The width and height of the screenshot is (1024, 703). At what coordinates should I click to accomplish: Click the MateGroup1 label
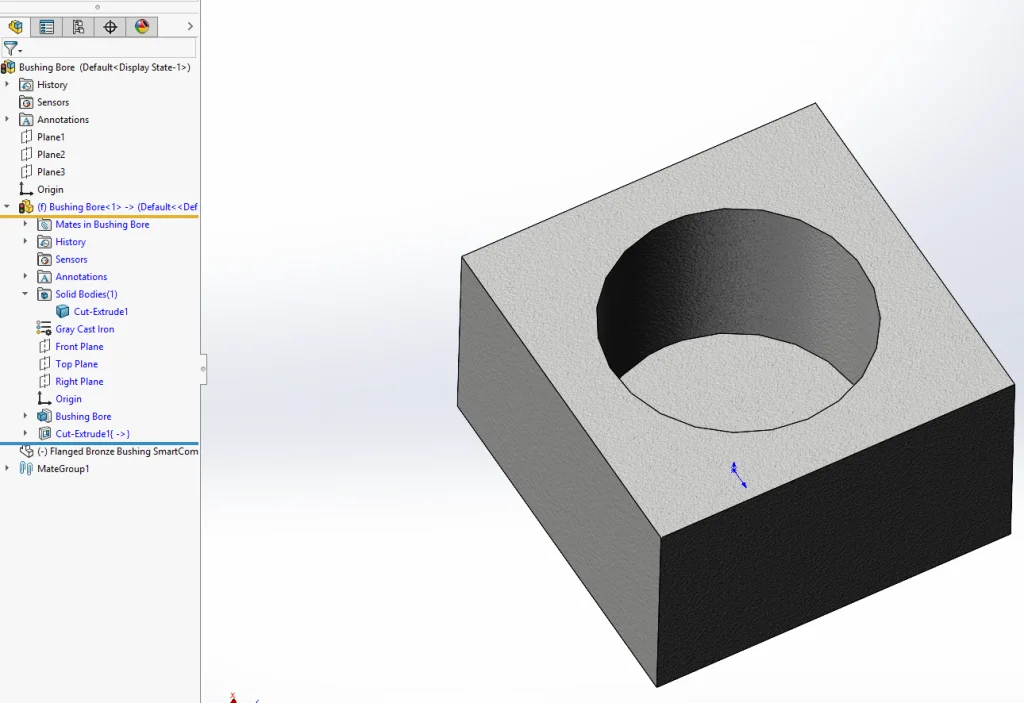point(63,468)
